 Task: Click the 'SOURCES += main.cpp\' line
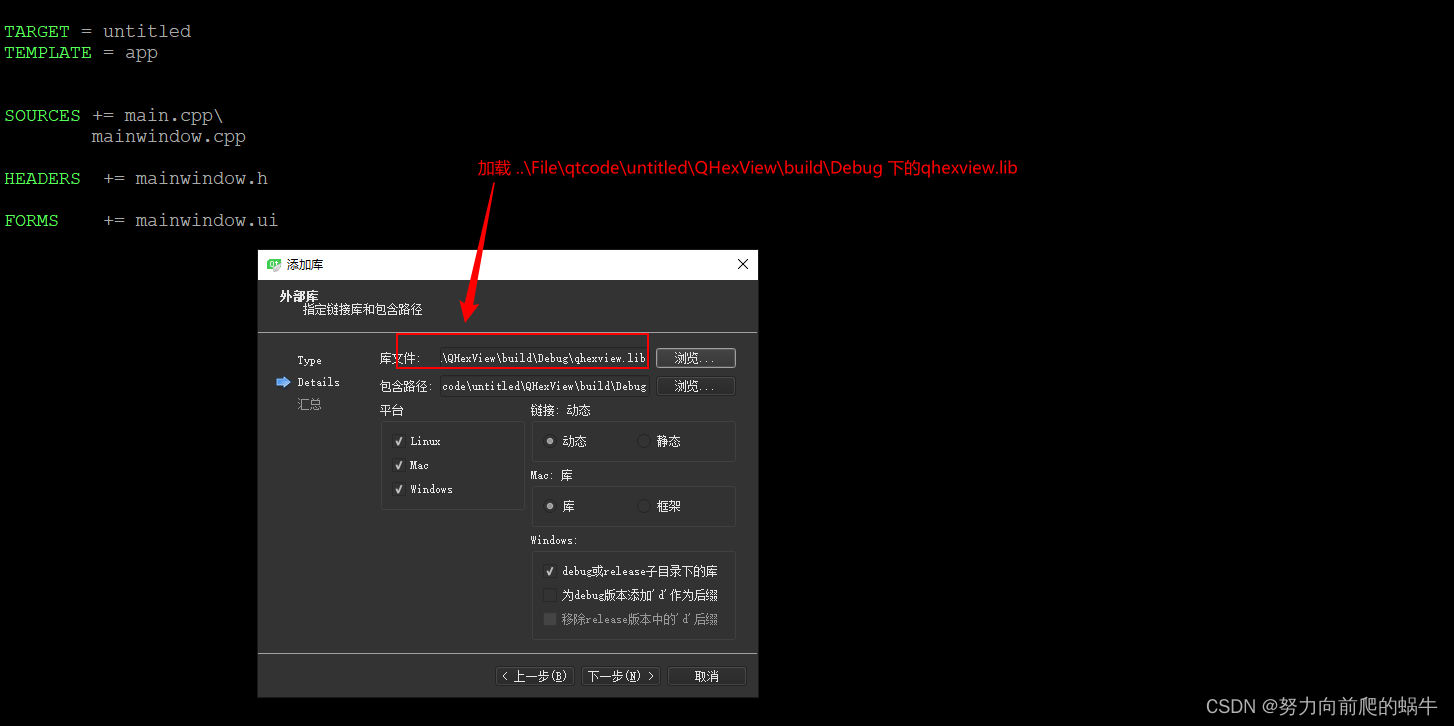coord(114,115)
